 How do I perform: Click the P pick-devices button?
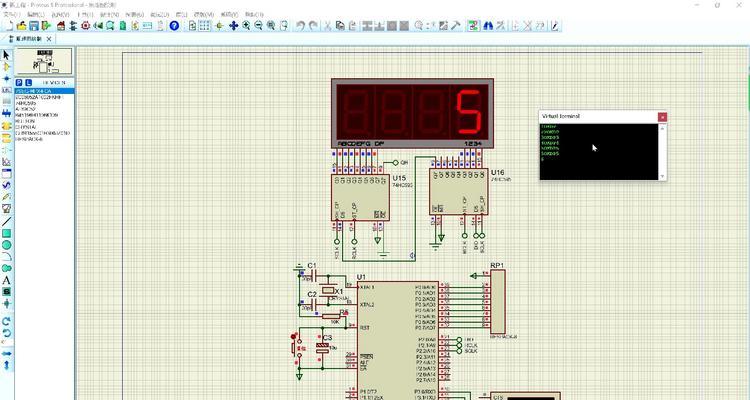click(x=19, y=83)
